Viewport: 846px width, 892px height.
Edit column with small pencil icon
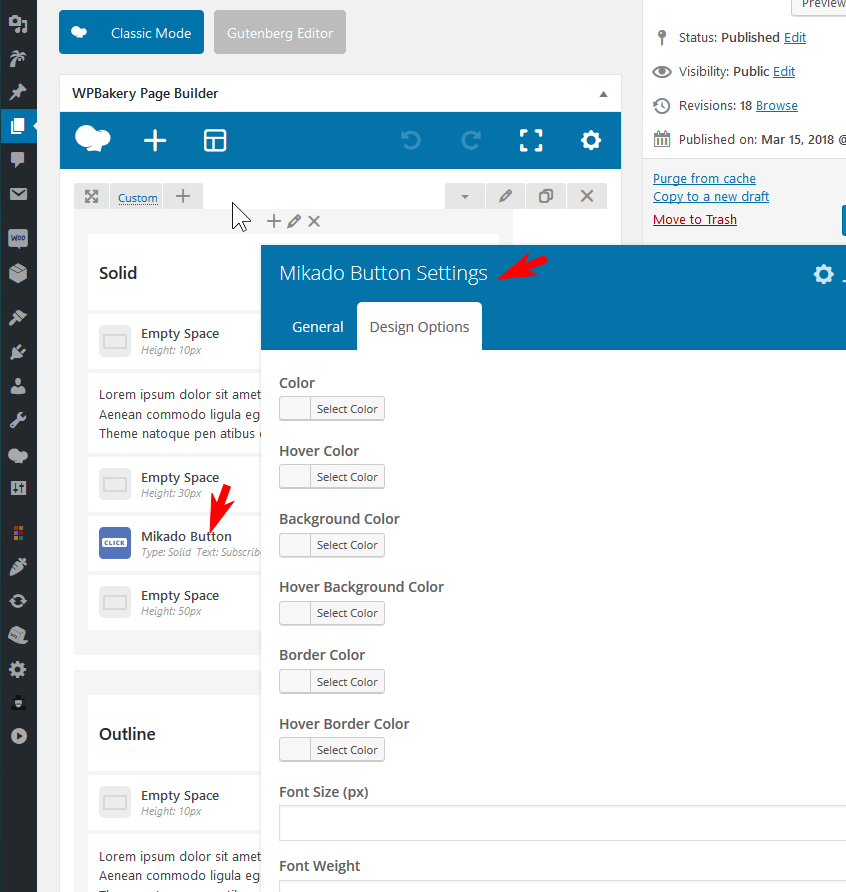(294, 221)
